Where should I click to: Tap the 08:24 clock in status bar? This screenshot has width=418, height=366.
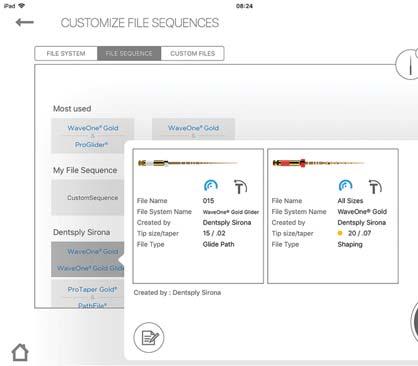coord(244,6)
